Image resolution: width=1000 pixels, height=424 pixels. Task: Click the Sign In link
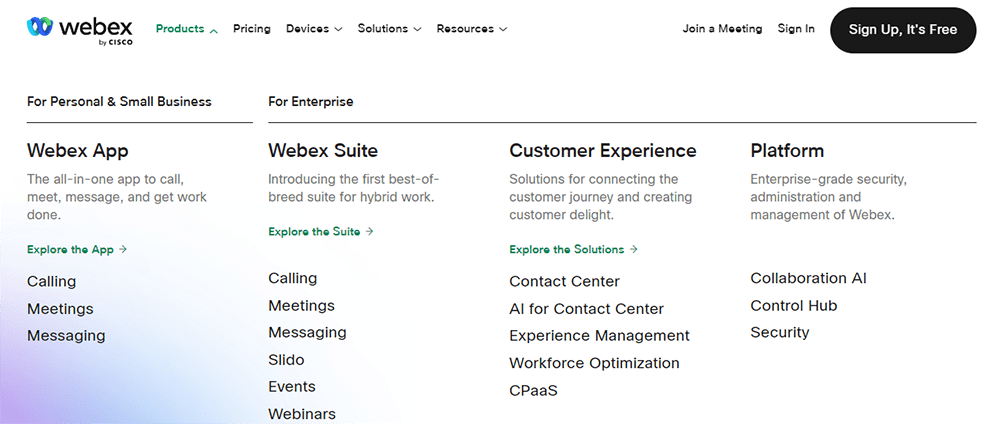795,29
